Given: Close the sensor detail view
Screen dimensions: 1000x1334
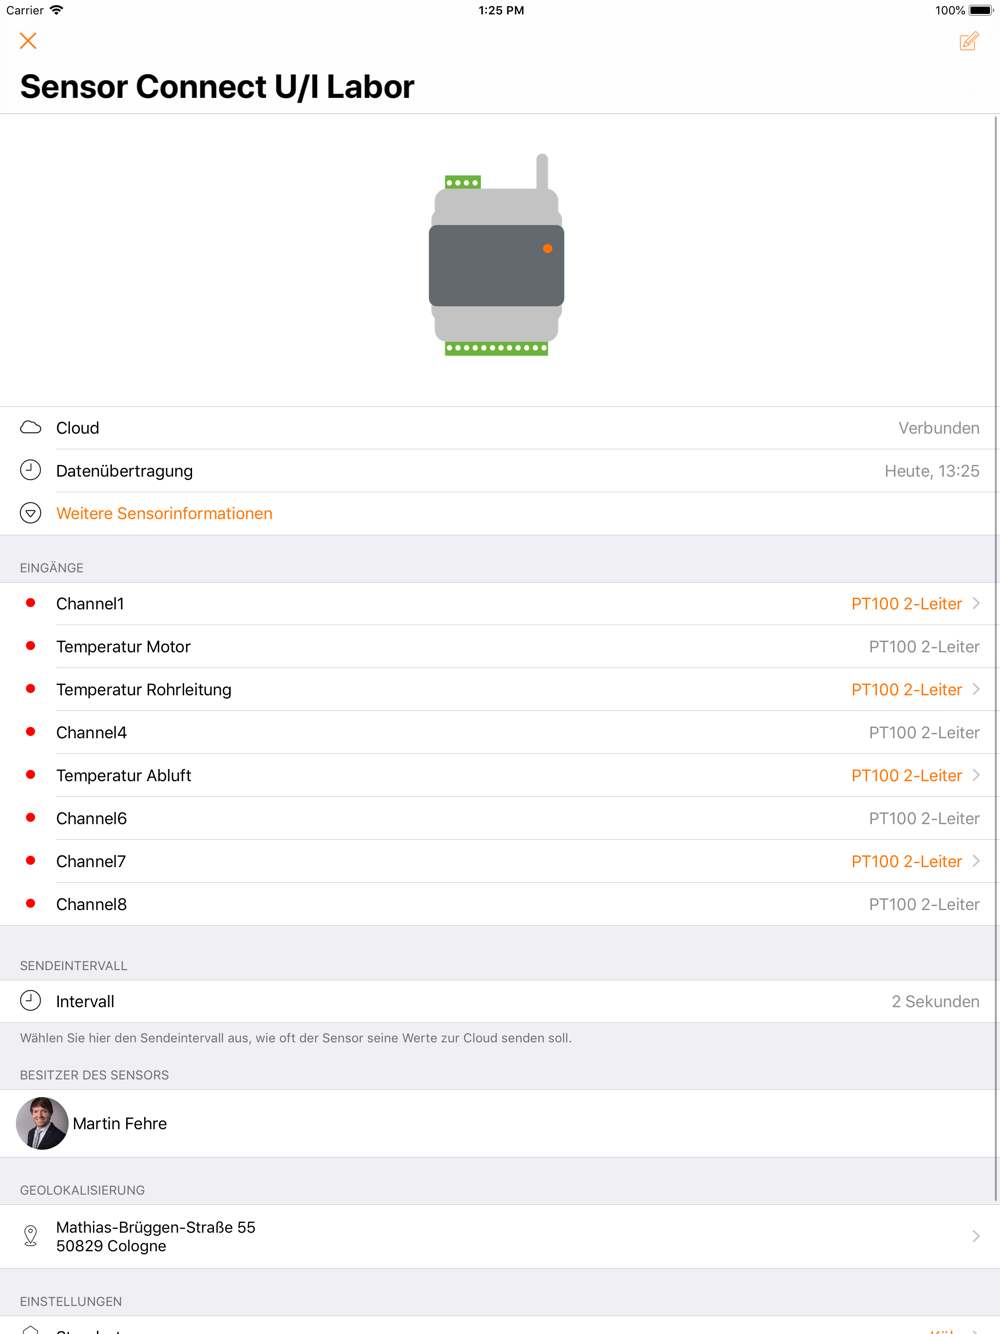Looking at the screenshot, I should tap(28, 41).
